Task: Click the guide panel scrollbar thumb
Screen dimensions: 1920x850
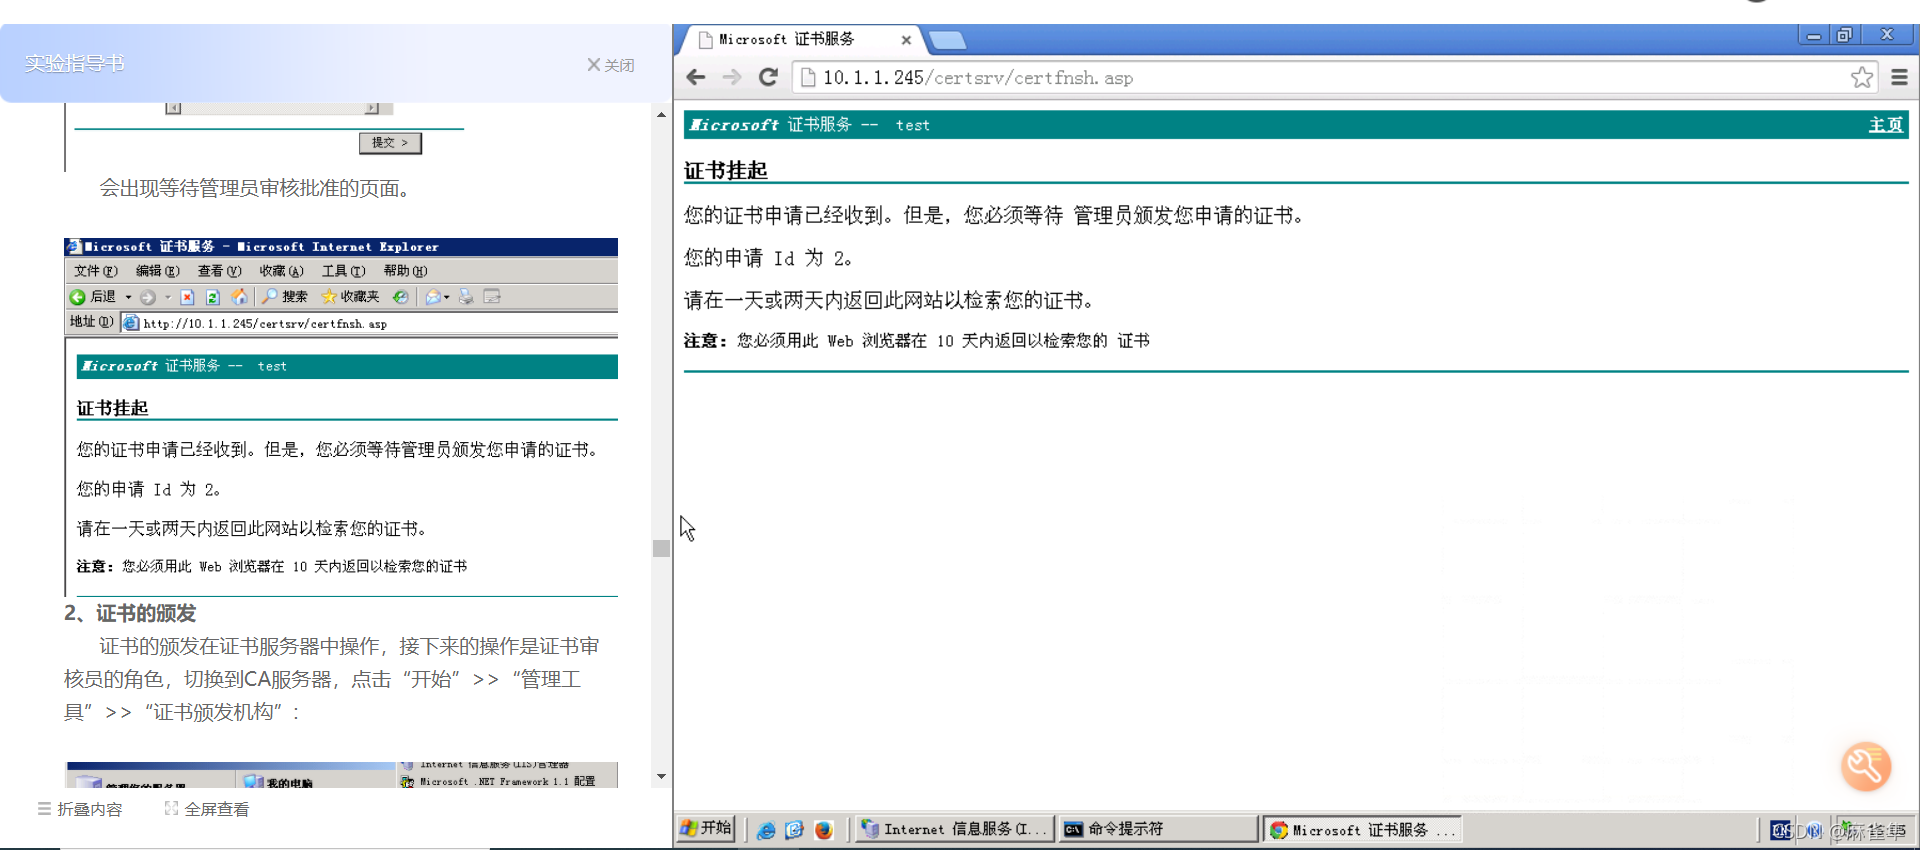Action: click(x=661, y=548)
